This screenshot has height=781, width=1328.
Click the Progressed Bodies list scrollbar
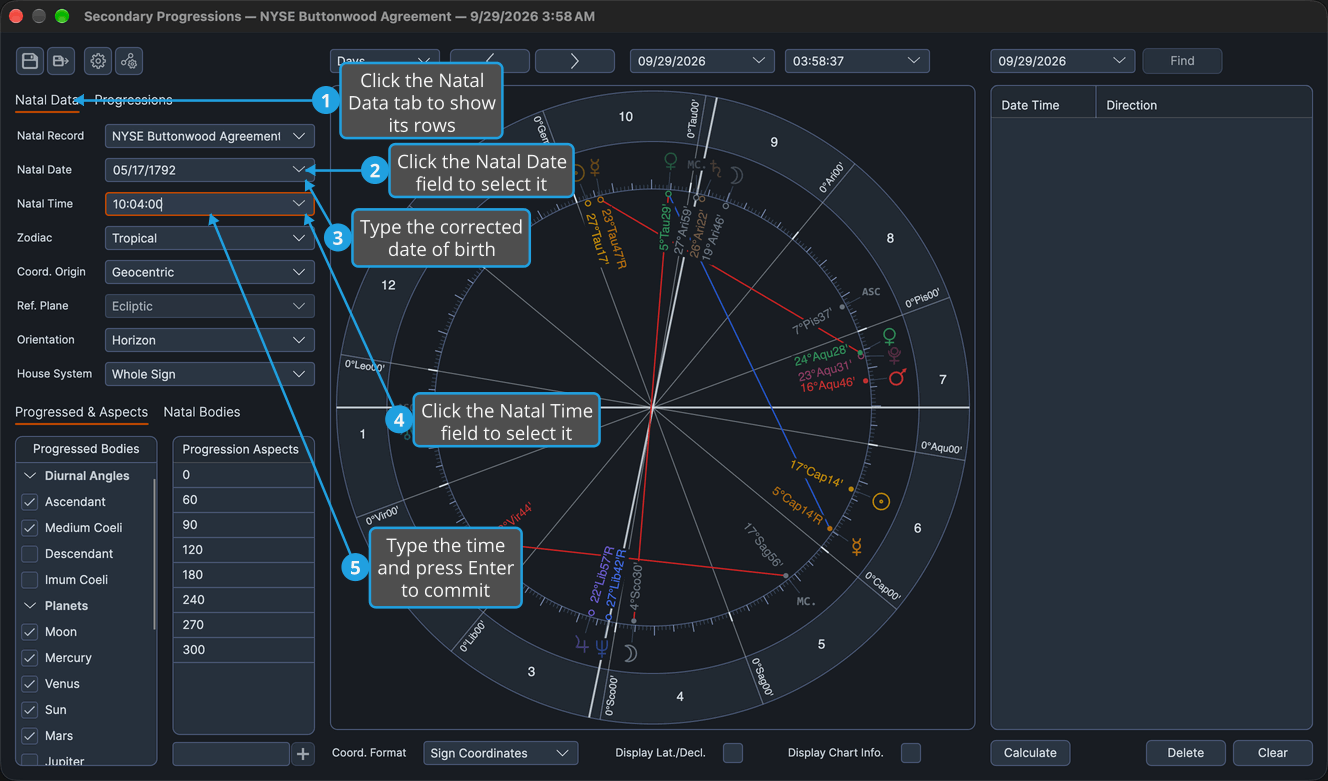tap(154, 553)
